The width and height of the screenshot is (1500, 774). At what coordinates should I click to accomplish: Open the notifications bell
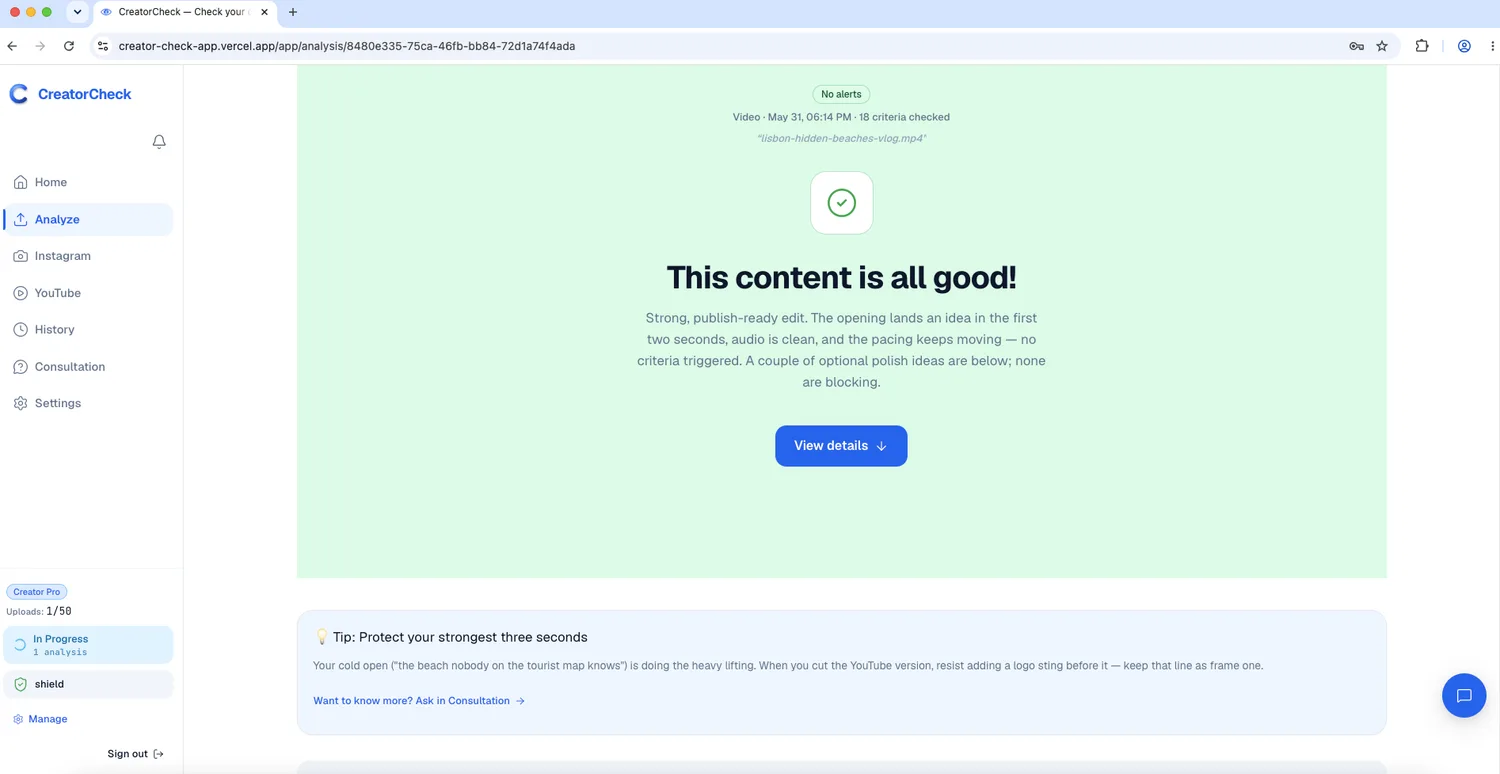click(x=159, y=142)
